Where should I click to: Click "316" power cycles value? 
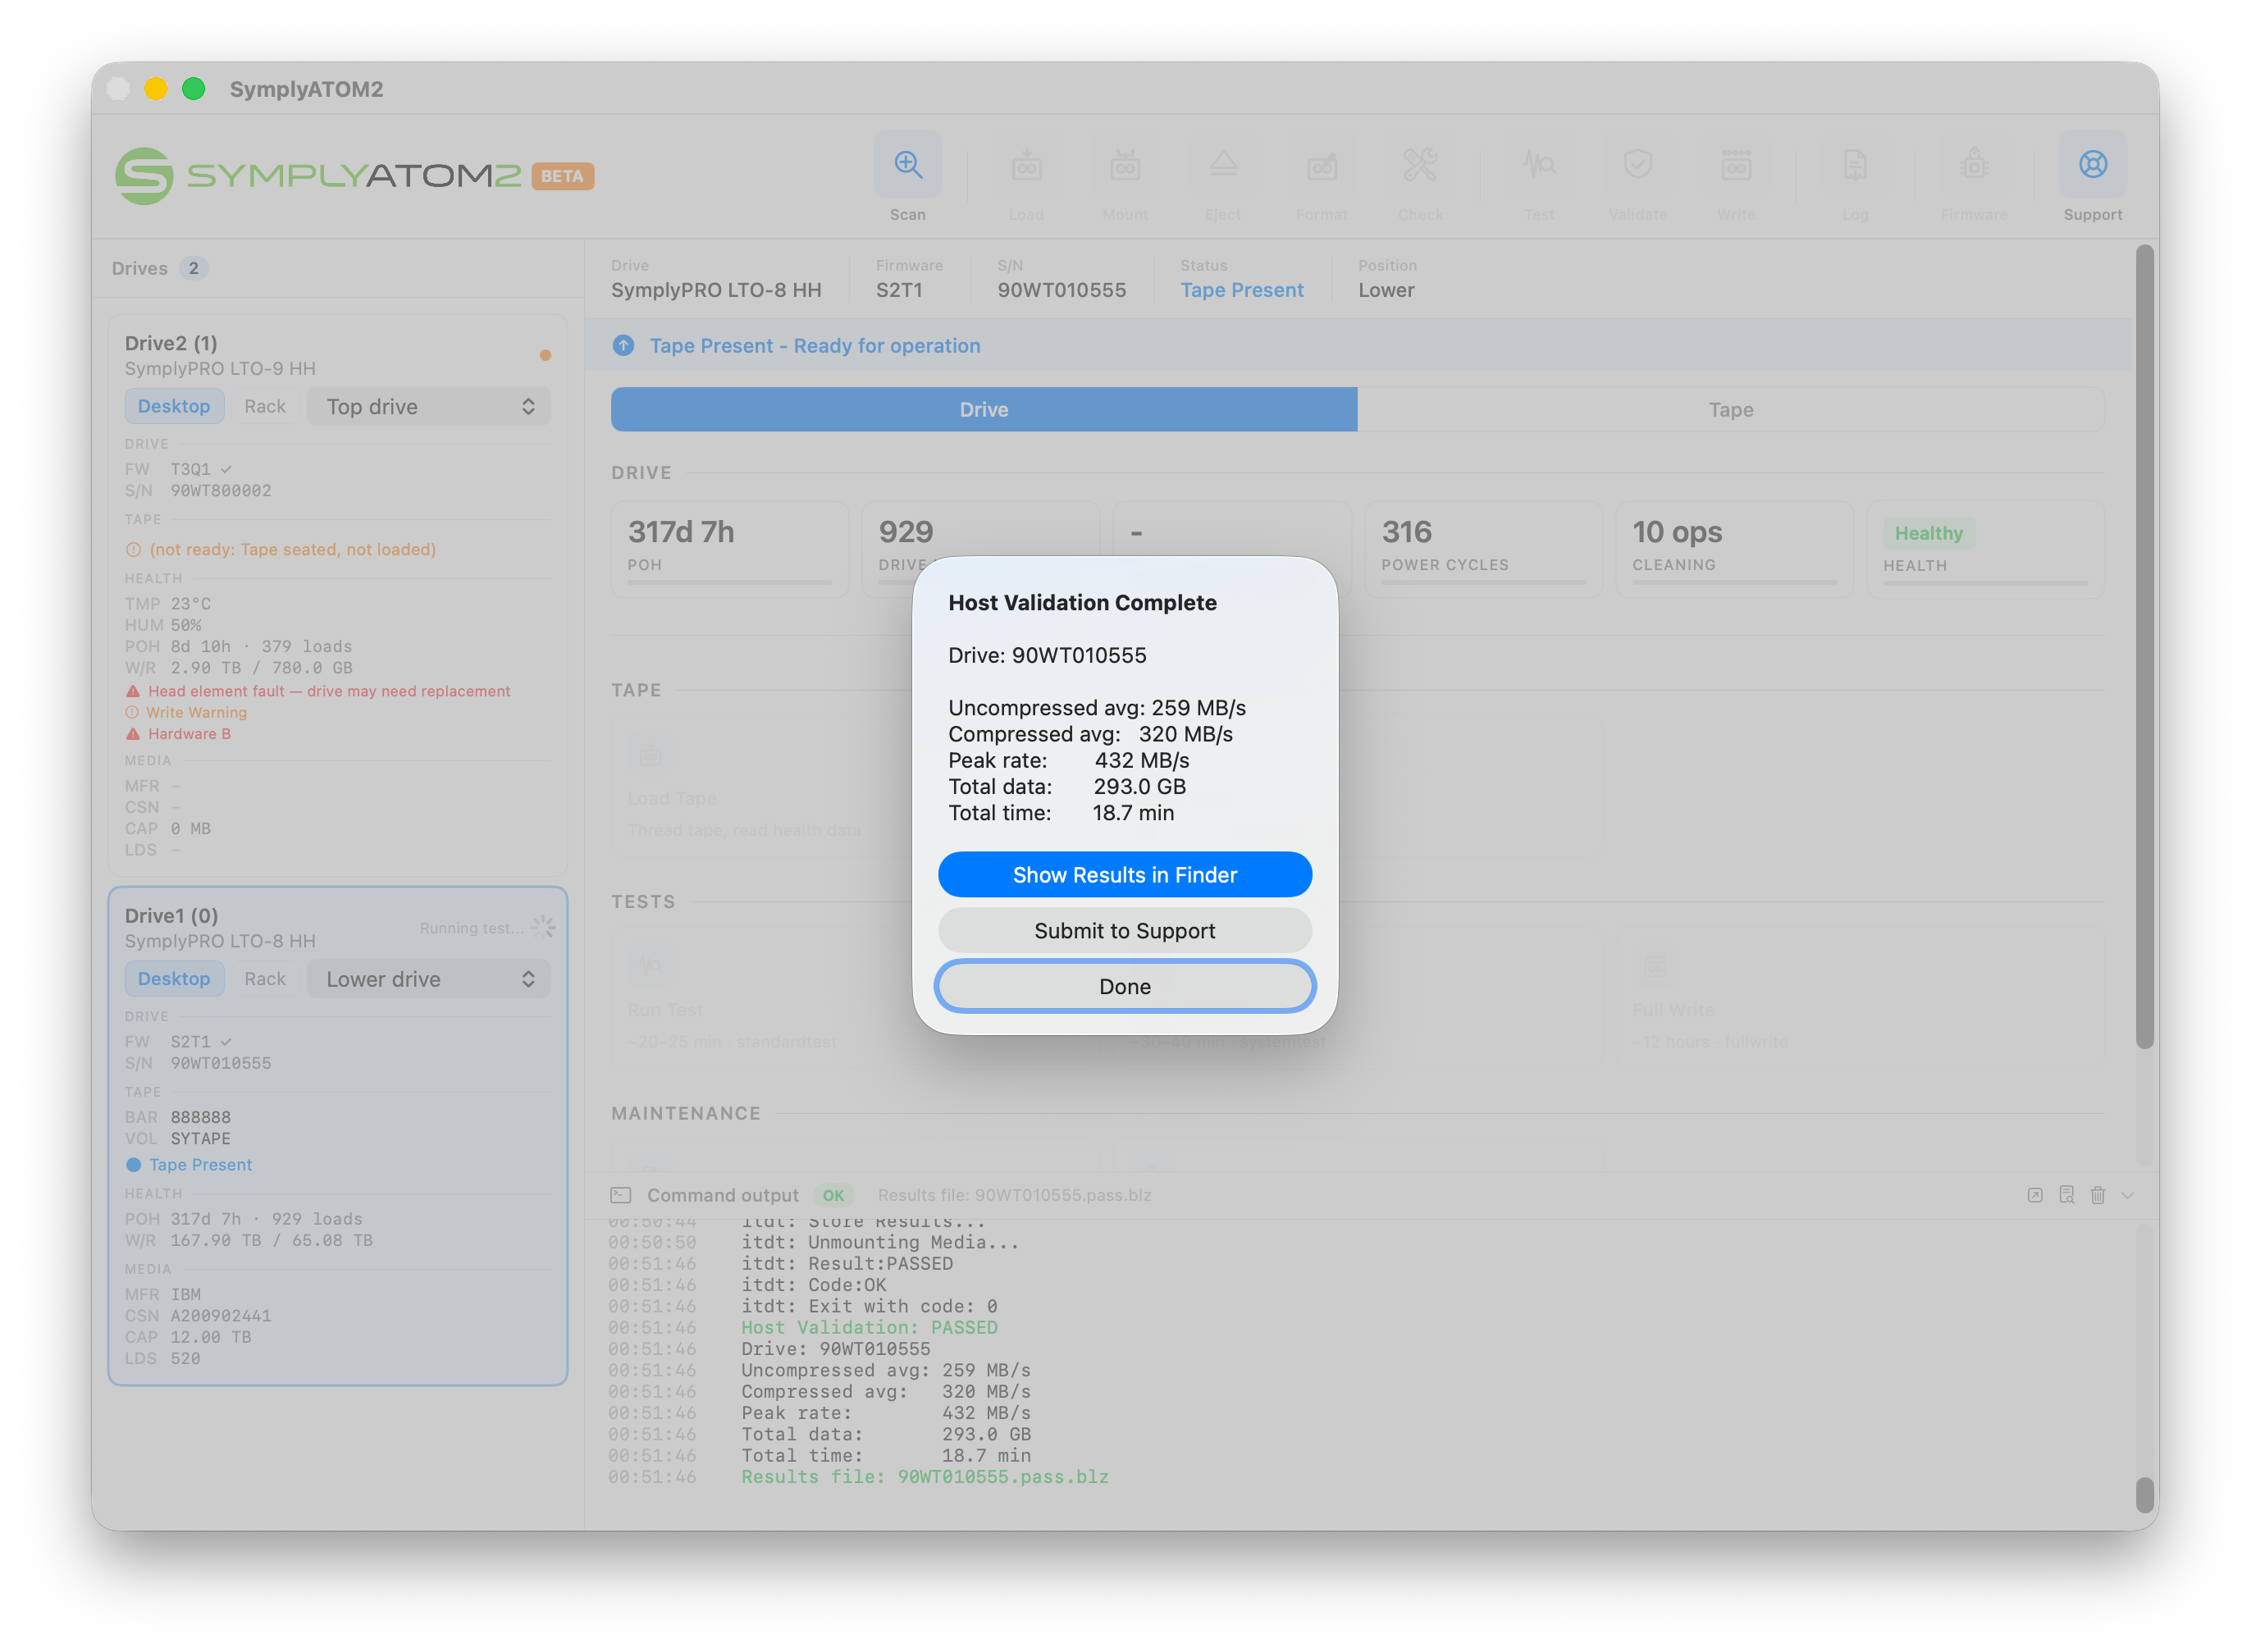(1407, 531)
